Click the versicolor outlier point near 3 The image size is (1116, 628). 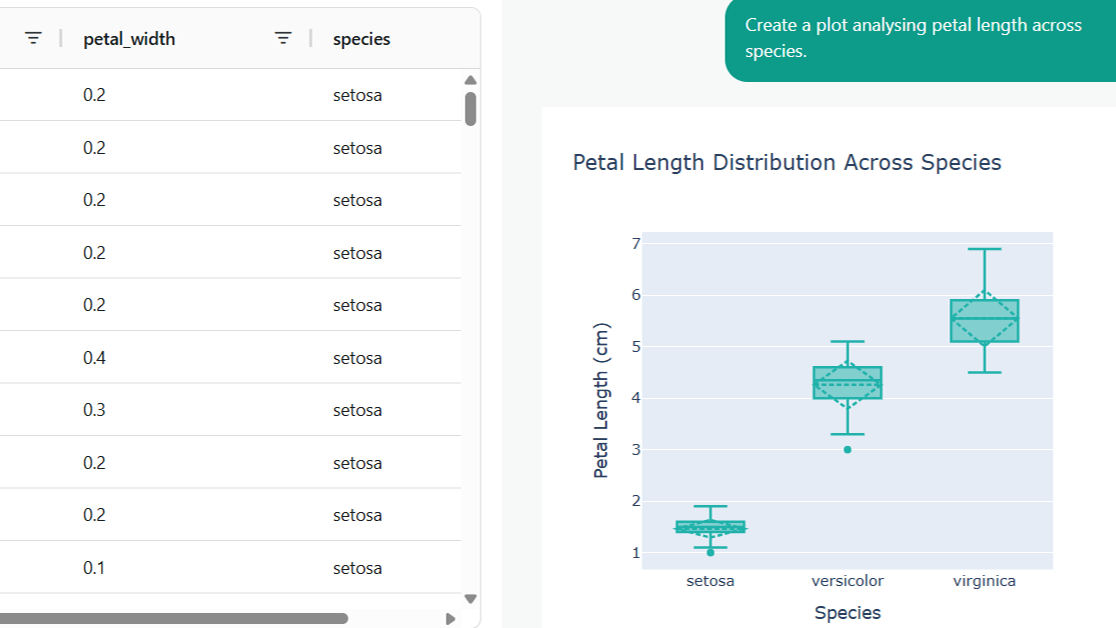tap(848, 449)
